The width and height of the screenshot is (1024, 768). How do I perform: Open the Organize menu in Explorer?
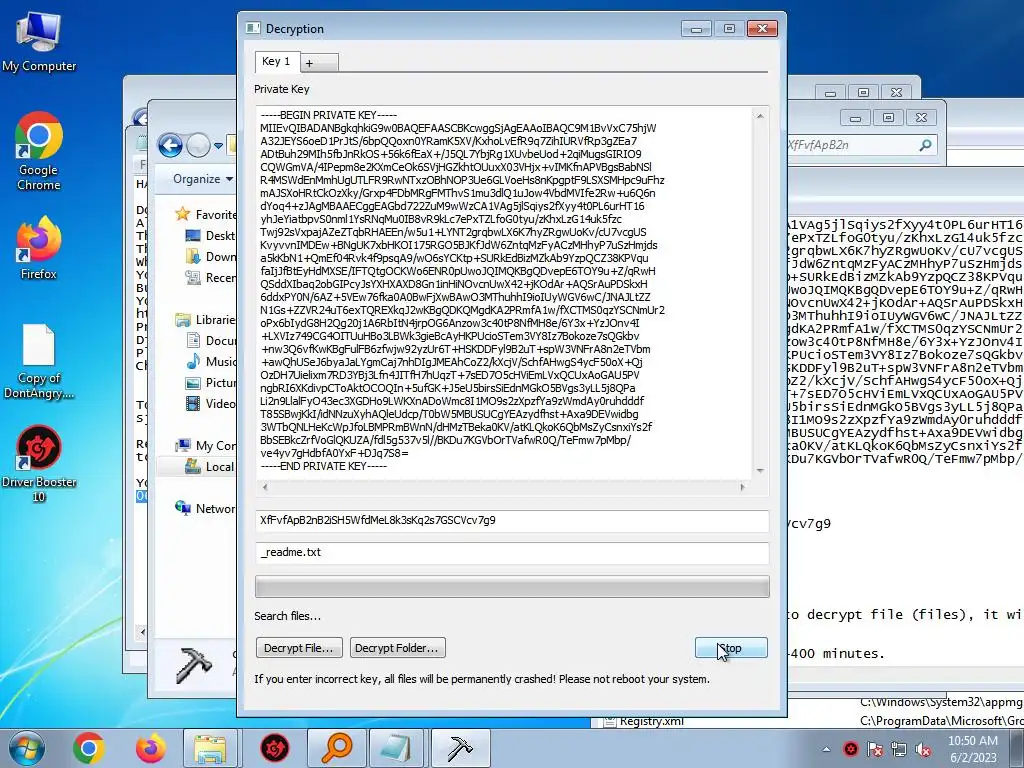tap(202, 179)
